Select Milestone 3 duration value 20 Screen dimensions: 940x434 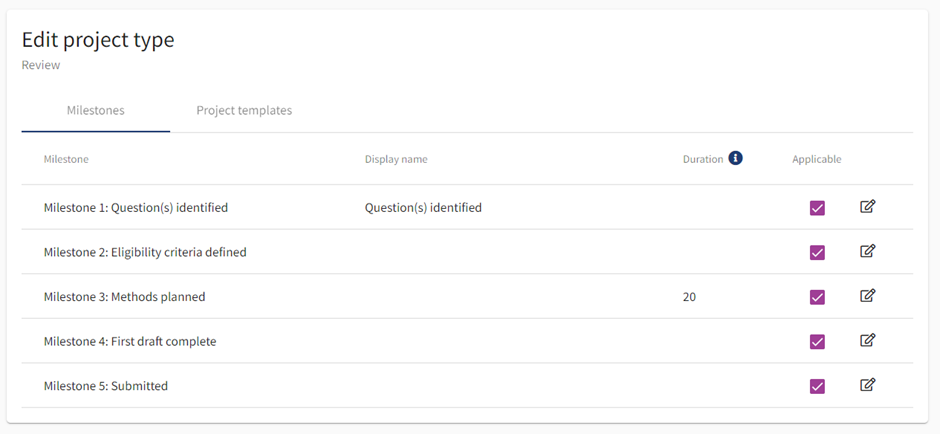(x=690, y=297)
